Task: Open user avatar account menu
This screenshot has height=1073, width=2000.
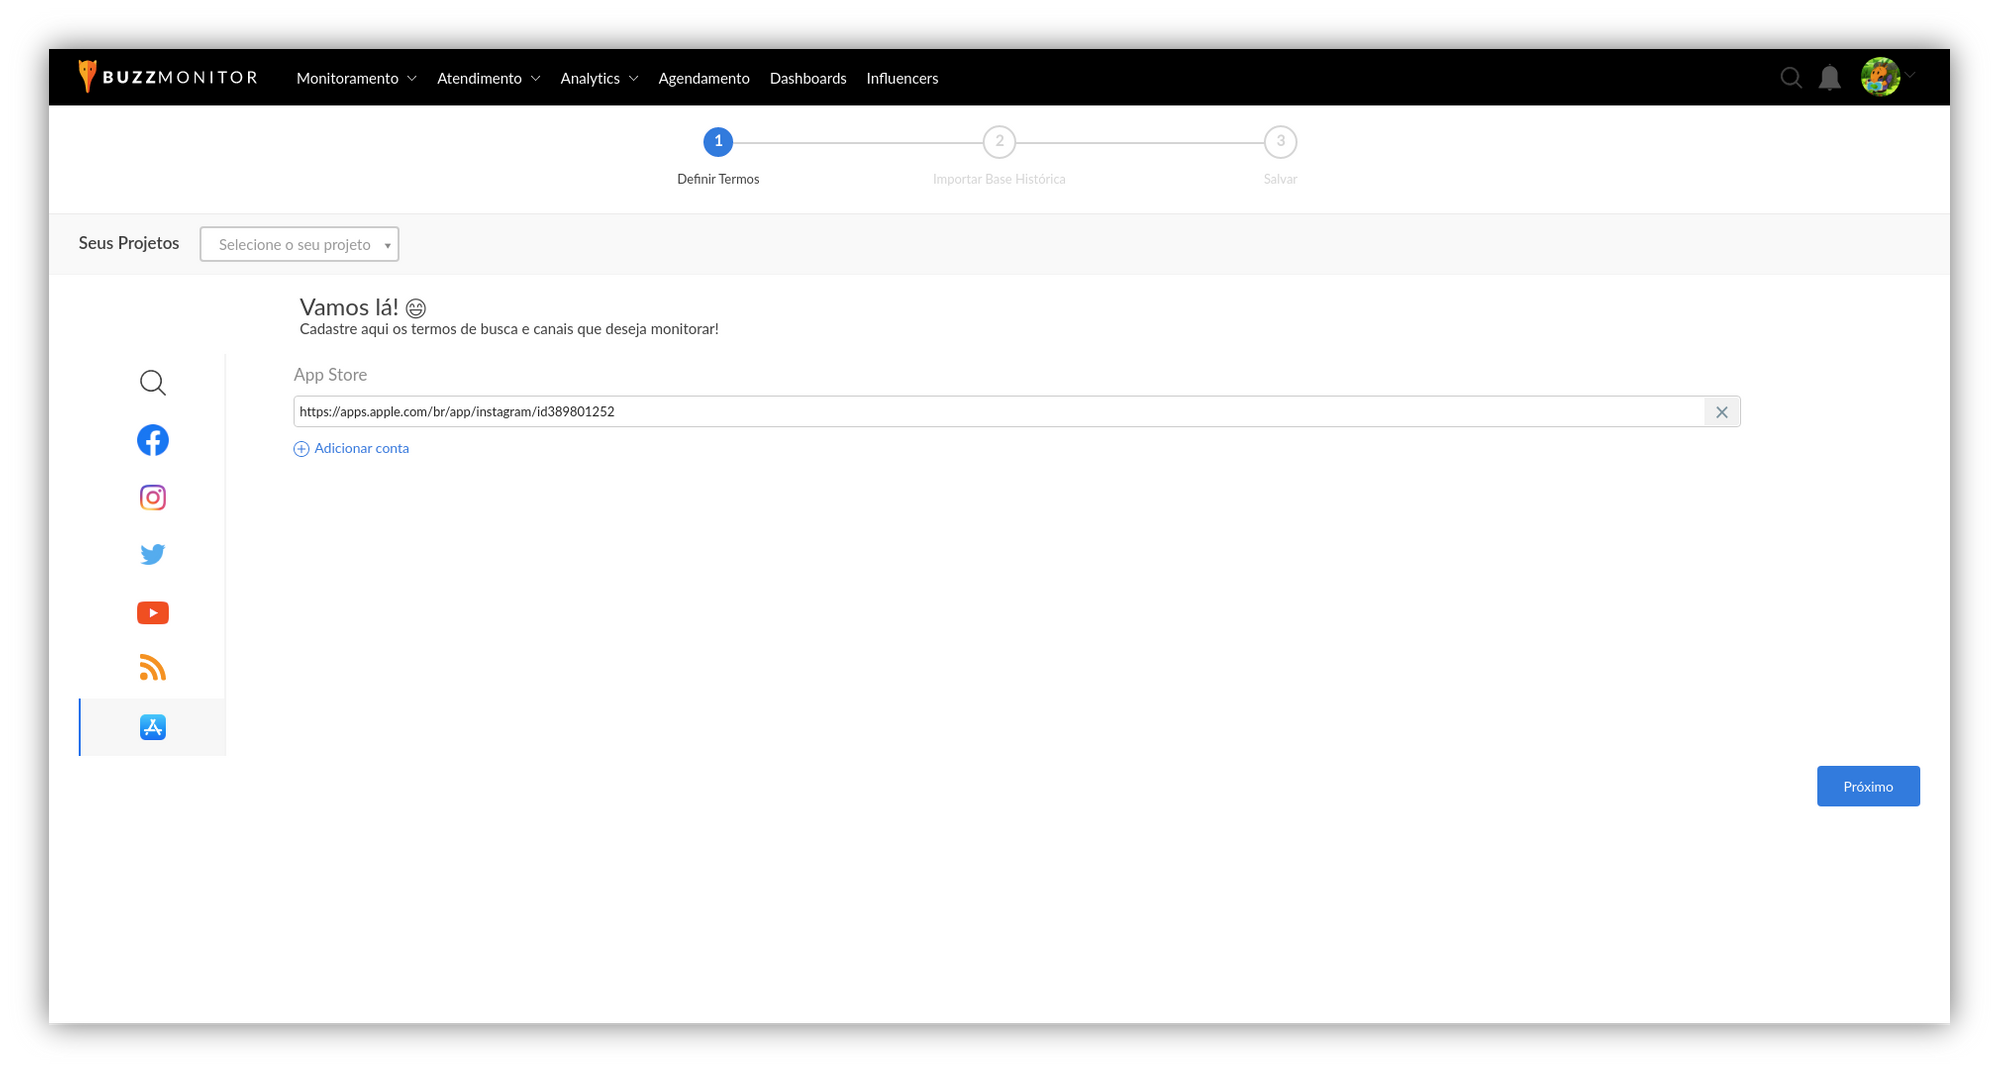Action: tap(1885, 76)
